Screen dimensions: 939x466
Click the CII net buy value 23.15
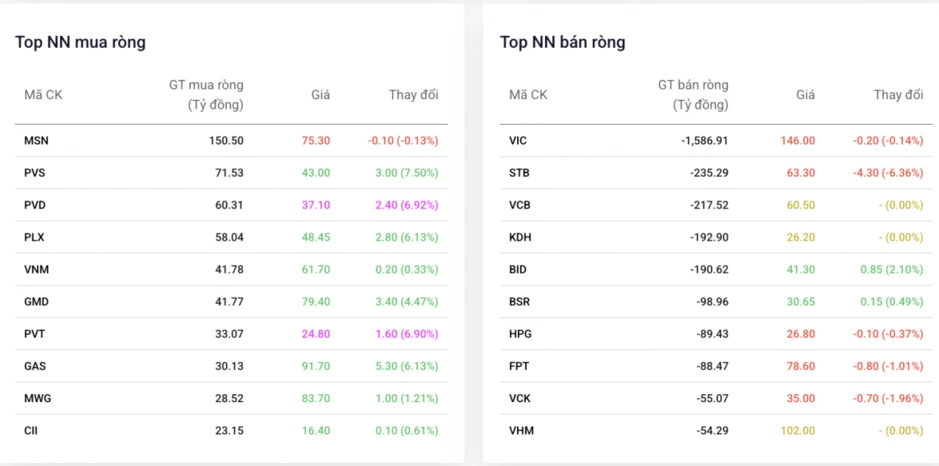(229, 431)
